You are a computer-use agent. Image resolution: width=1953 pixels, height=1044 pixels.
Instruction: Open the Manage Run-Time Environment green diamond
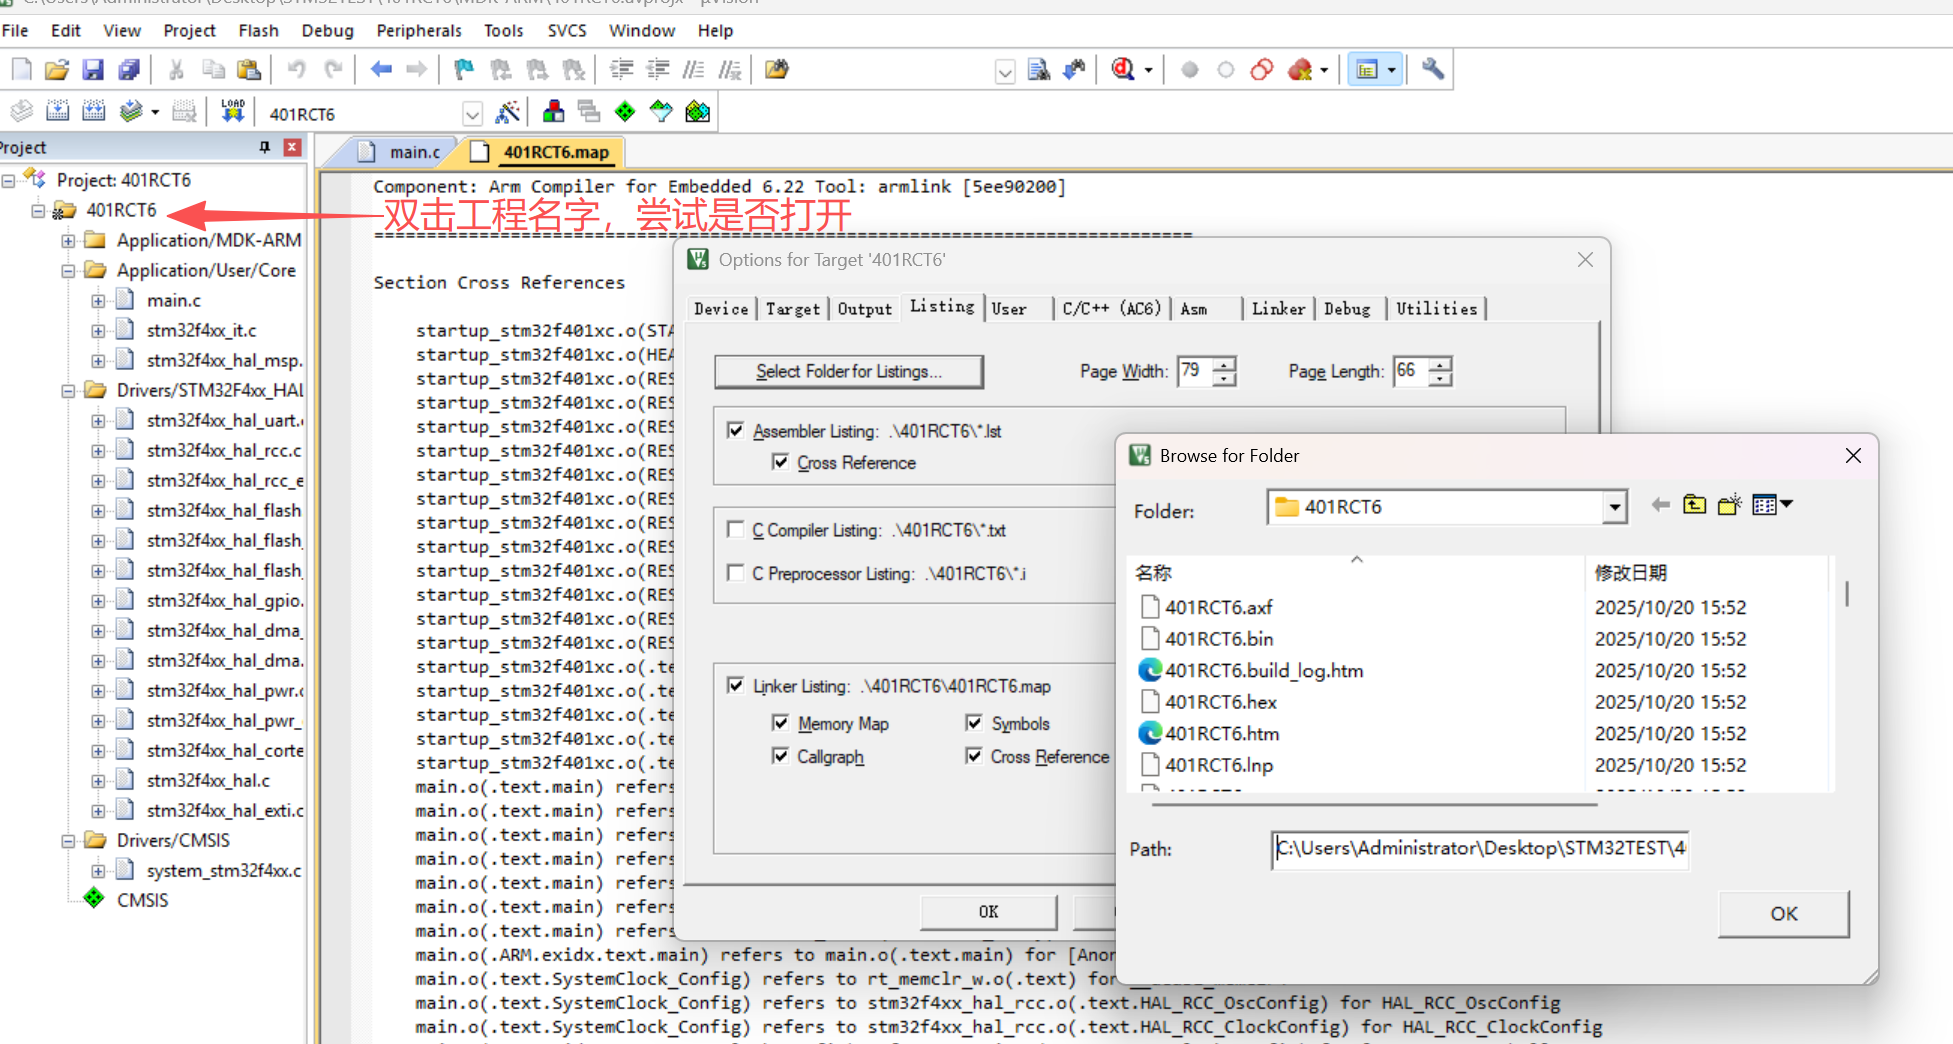click(x=625, y=111)
